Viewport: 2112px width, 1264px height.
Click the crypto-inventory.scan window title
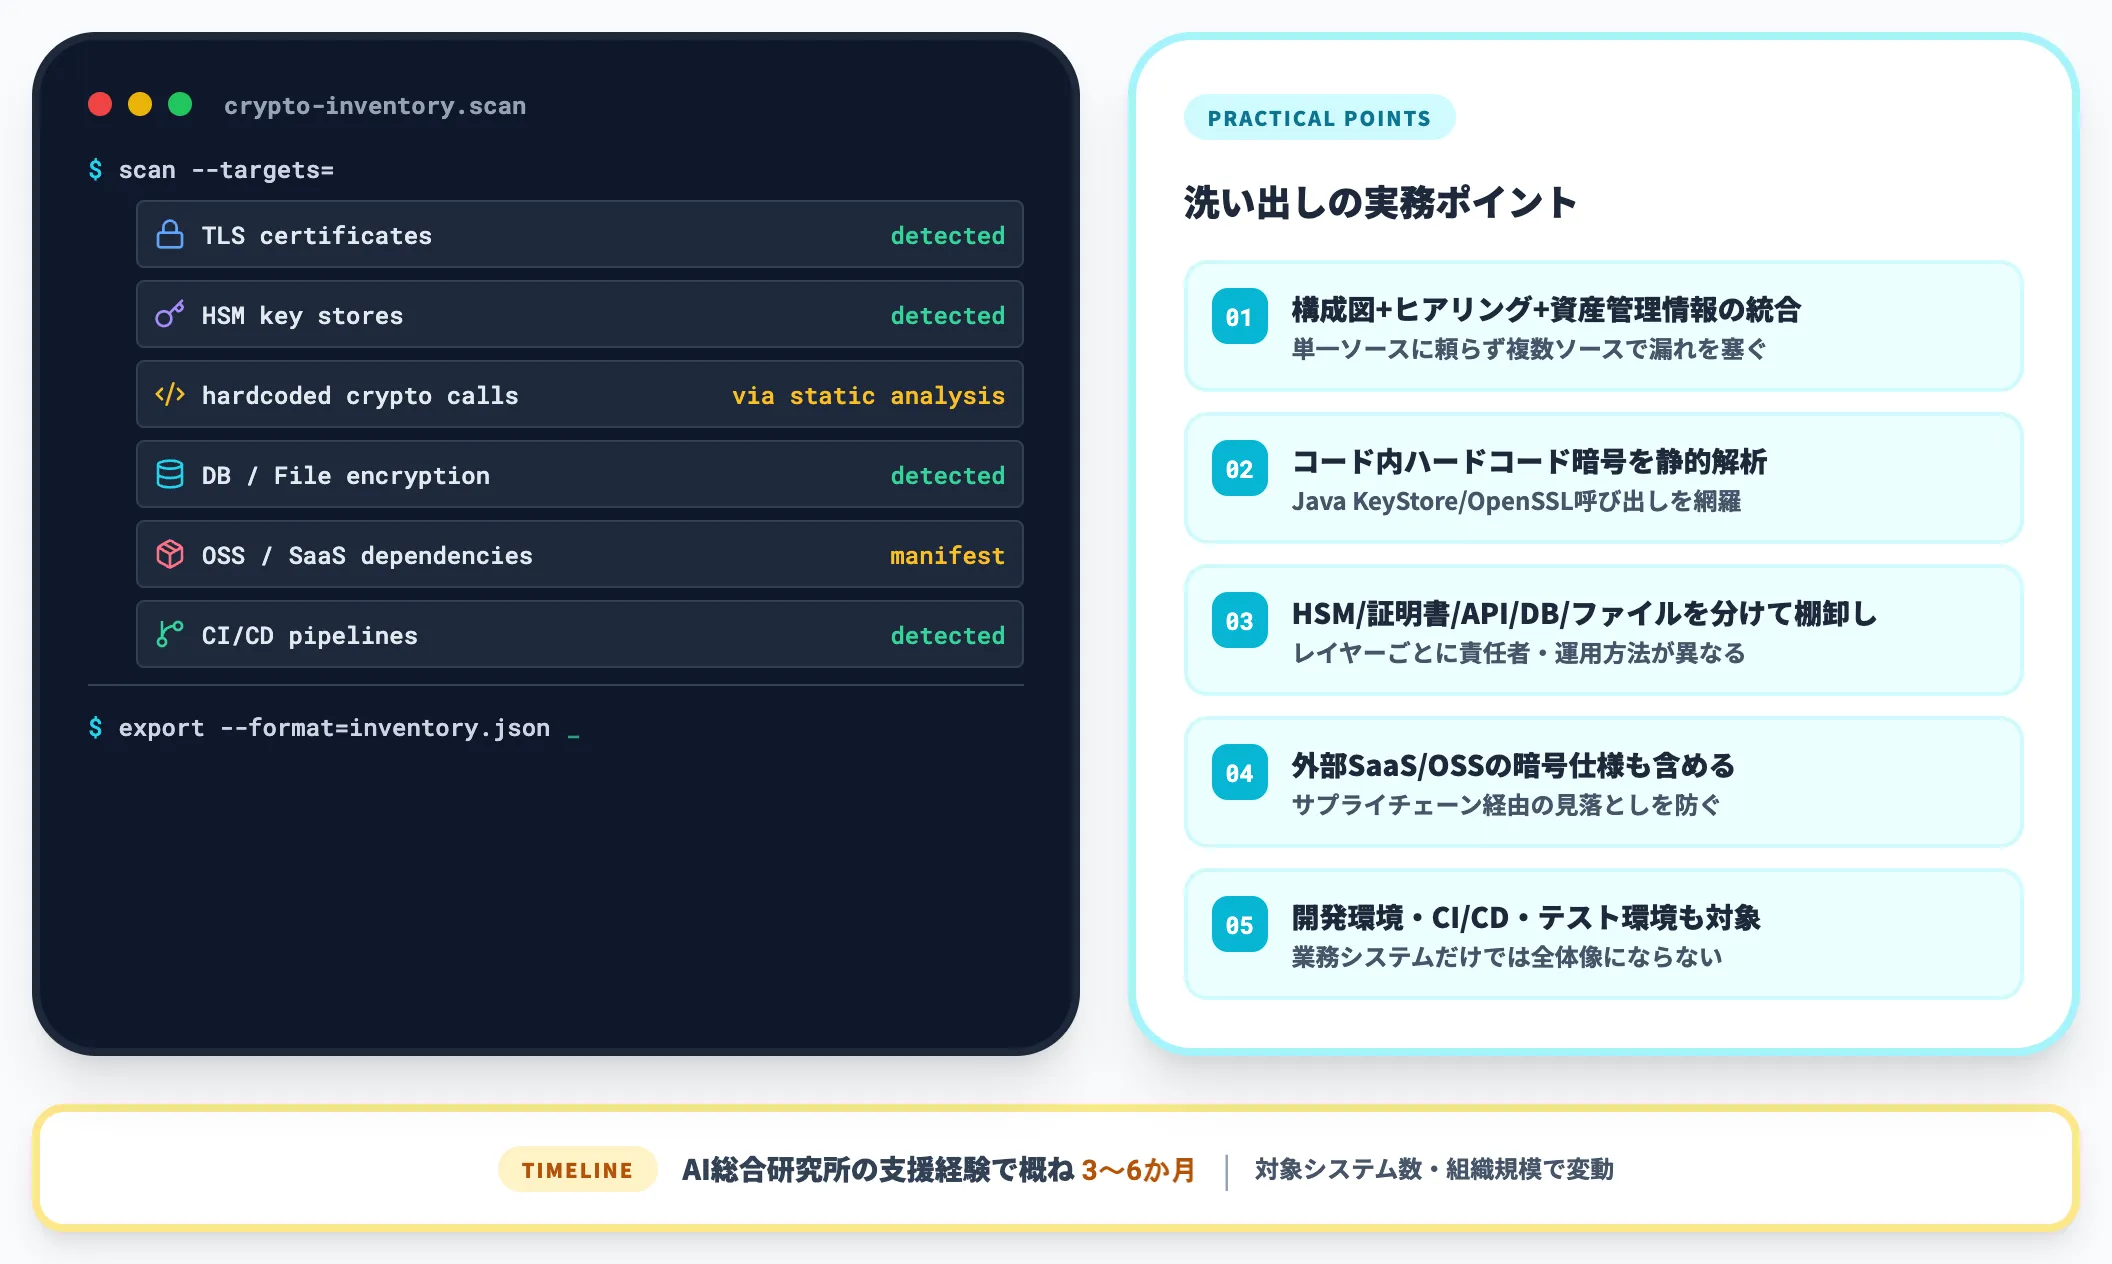[x=375, y=106]
